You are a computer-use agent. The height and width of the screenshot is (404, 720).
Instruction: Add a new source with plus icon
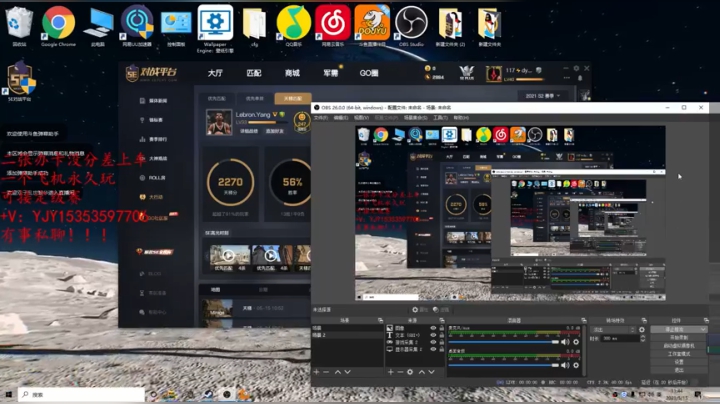tap(390, 372)
